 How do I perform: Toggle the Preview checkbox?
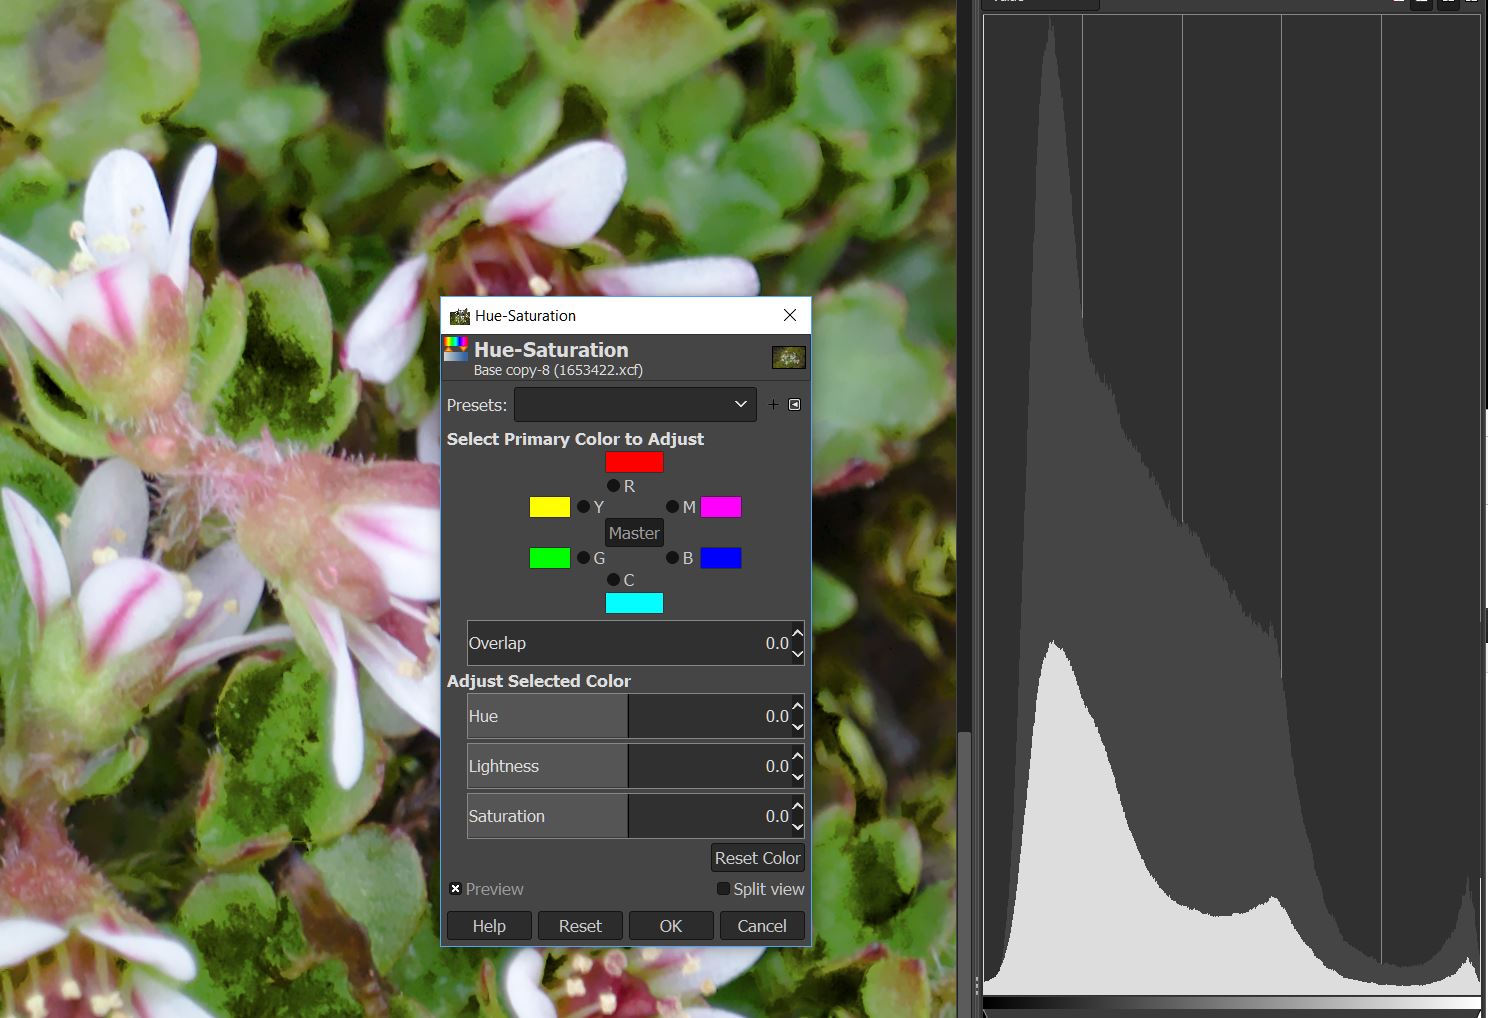point(455,889)
